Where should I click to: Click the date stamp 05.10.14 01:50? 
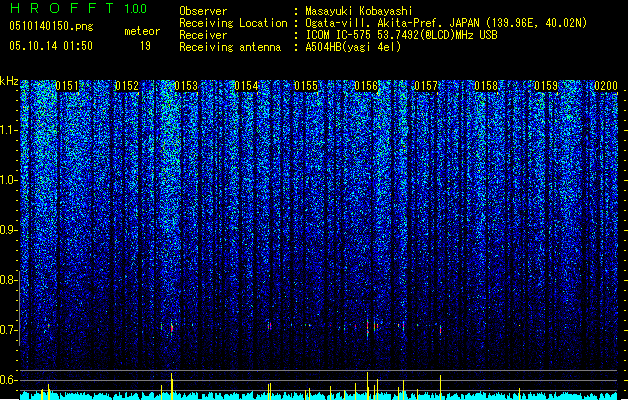(51, 46)
